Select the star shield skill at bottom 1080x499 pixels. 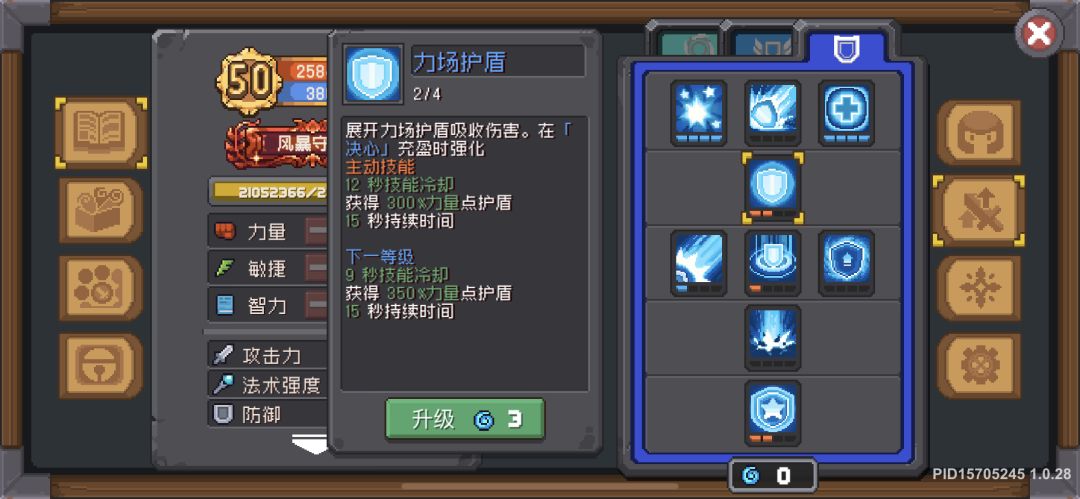tap(772, 413)
